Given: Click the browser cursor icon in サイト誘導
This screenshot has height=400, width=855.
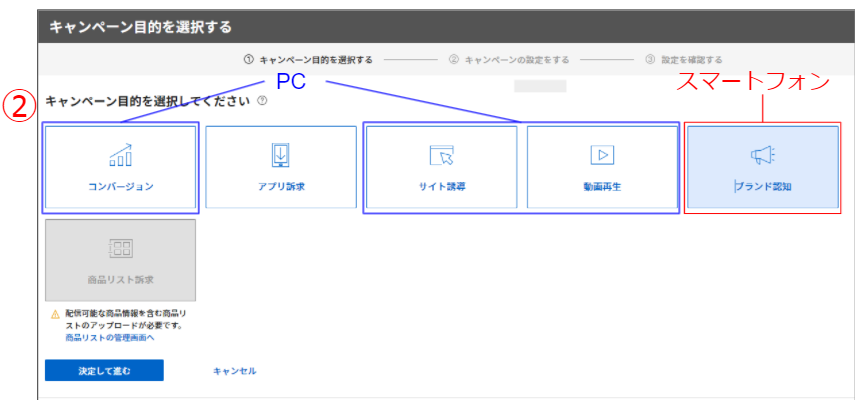Looking at the screenshot, I should click(x=441, y=154).
